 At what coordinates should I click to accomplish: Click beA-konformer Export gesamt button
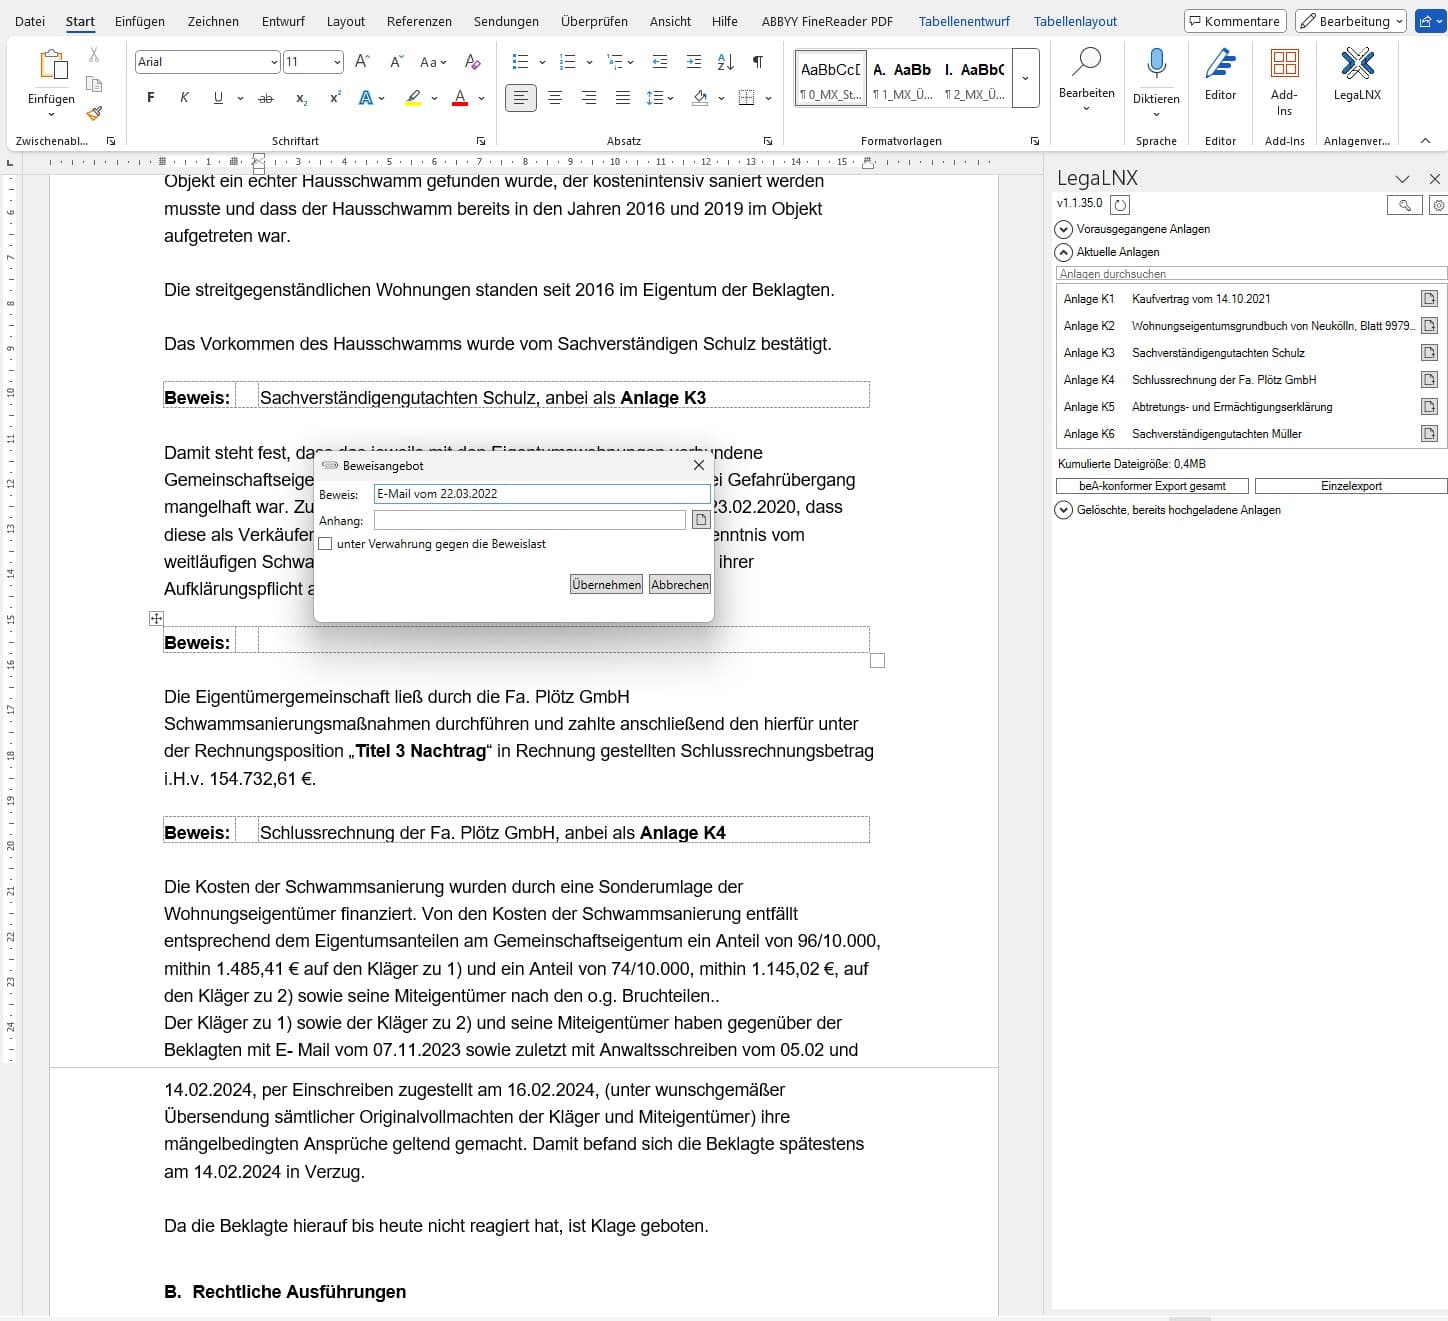[1152, 486]
